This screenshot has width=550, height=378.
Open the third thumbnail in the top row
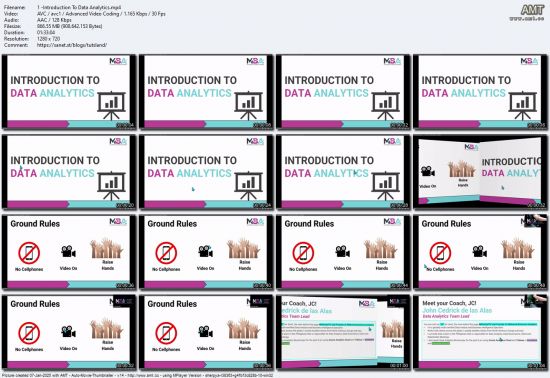[x=343, y=92]
